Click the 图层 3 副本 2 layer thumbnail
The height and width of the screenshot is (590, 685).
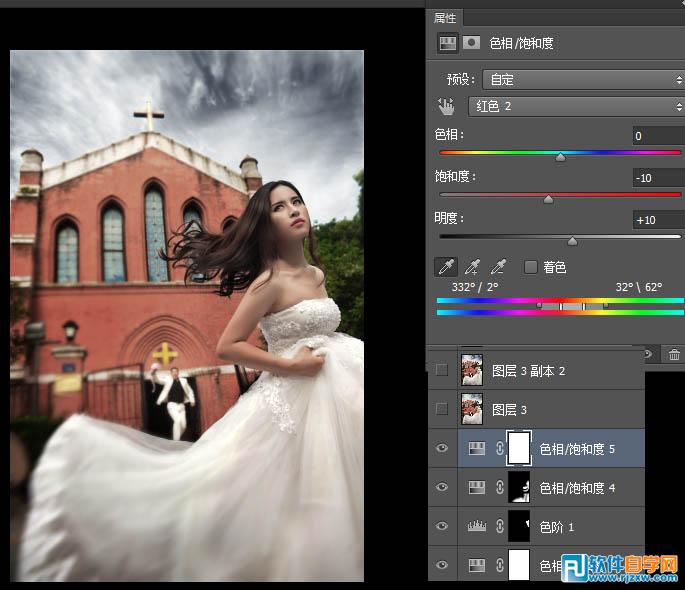(472, 370)
